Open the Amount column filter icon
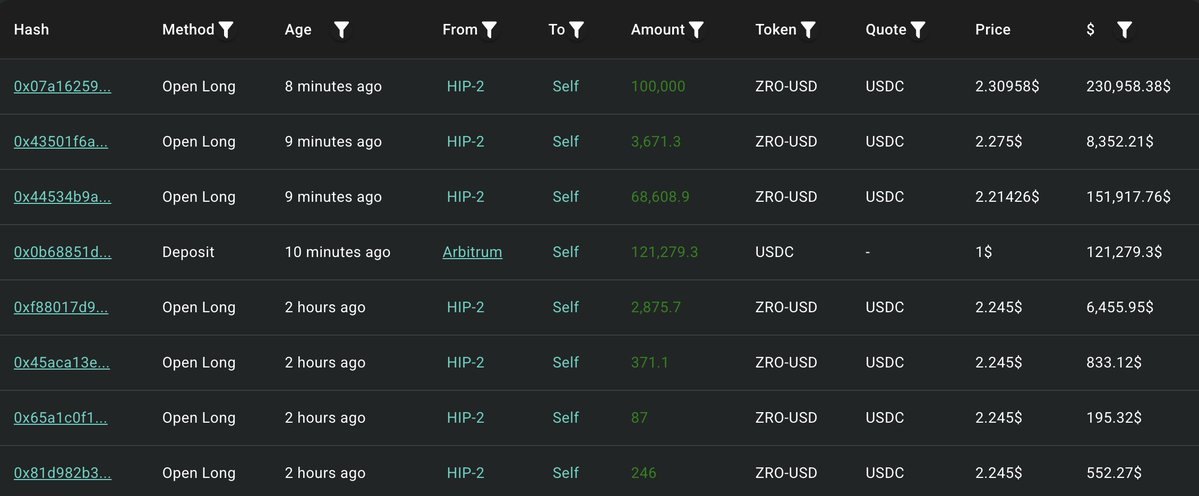This screenshot has height=496, width=1199. 697,30
